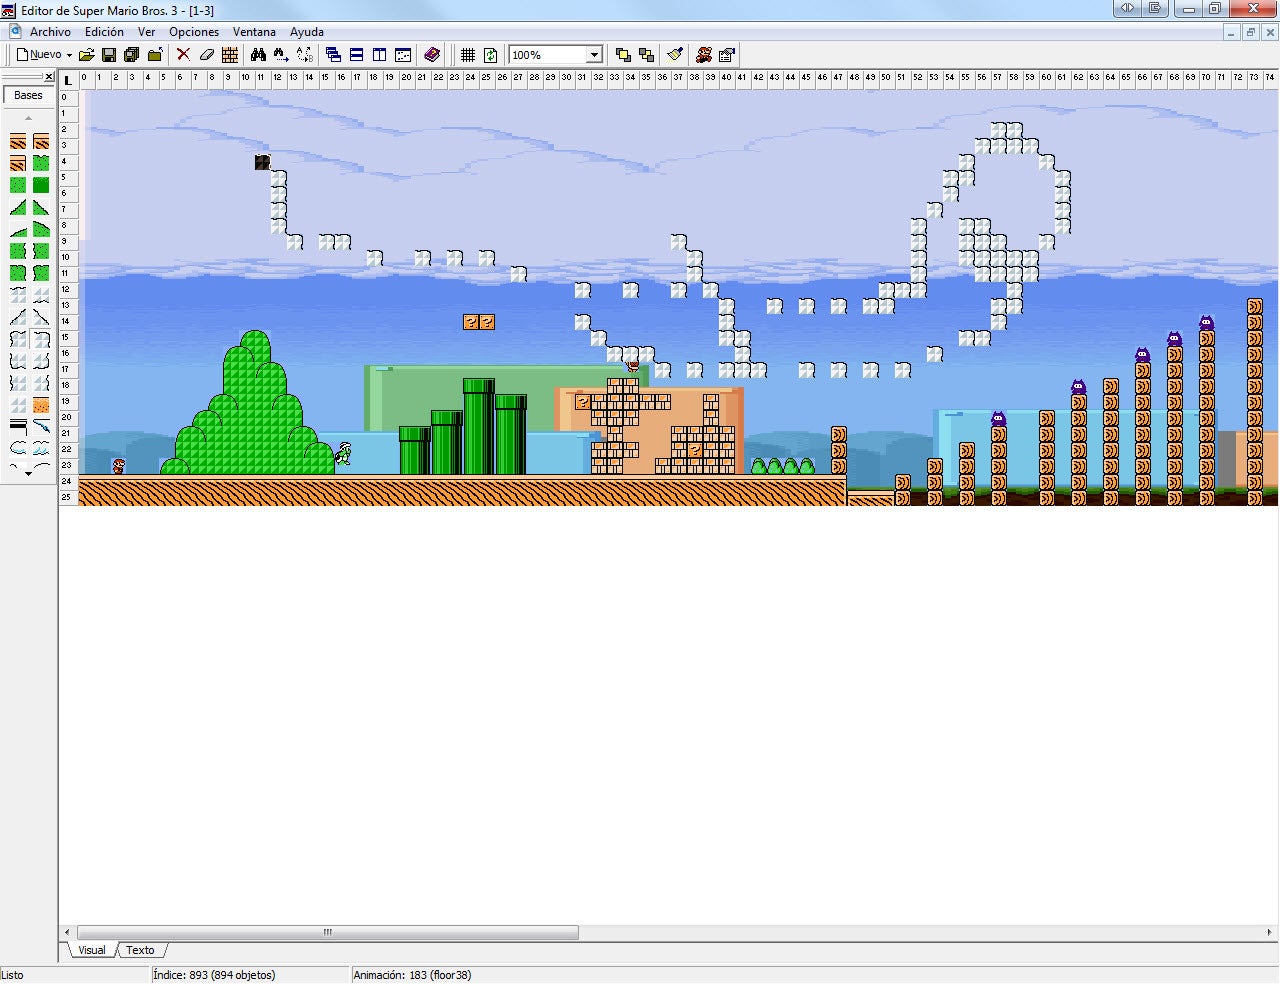Image resolution: width=1280 pixels, height=984 pixels.
Task: Close the tile palette panel
Action: [x=48, y=77]
